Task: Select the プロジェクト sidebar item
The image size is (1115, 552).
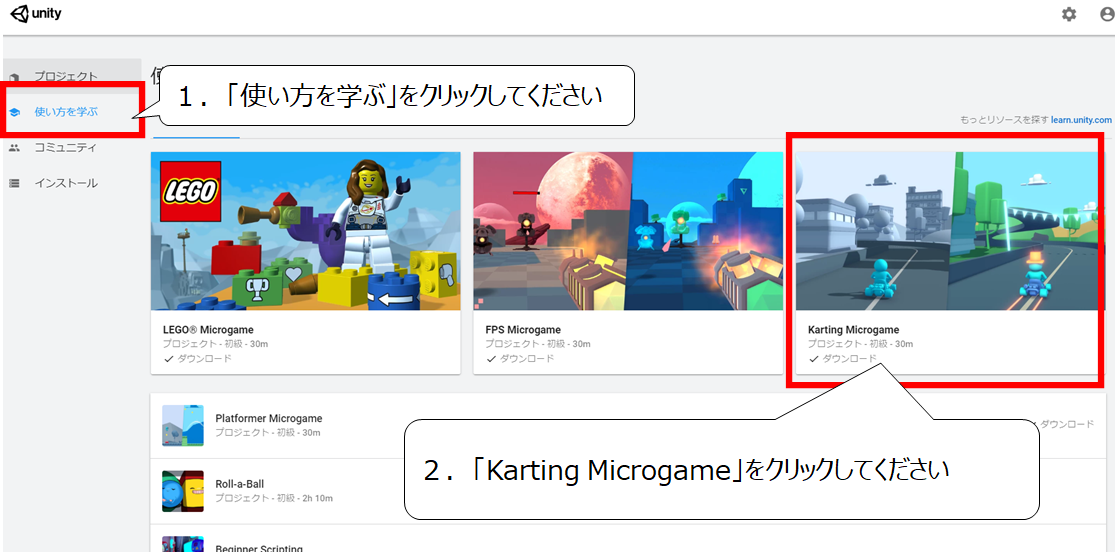Action: [x=72, y=76]
